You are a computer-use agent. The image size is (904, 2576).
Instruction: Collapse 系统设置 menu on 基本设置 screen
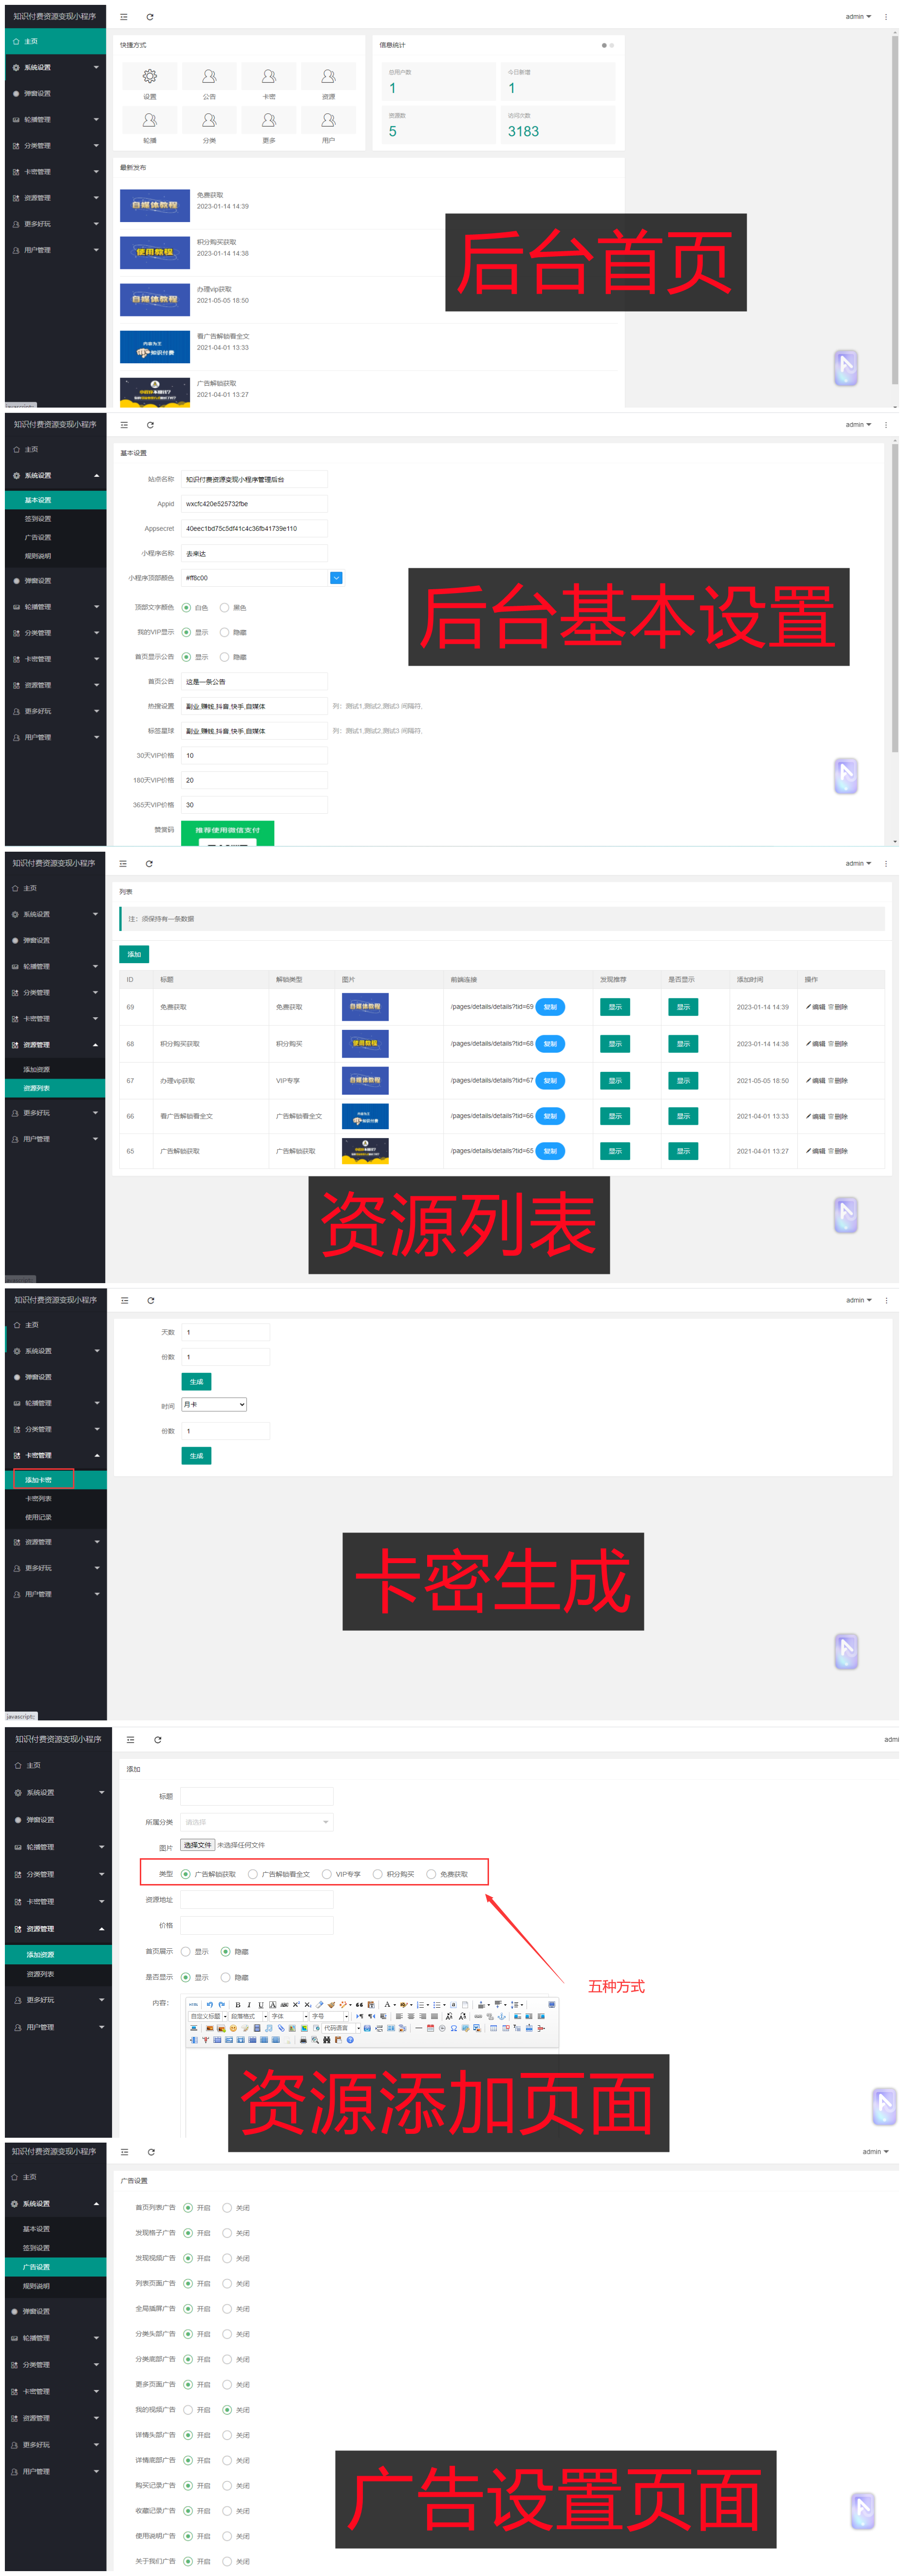click(56, 476)
